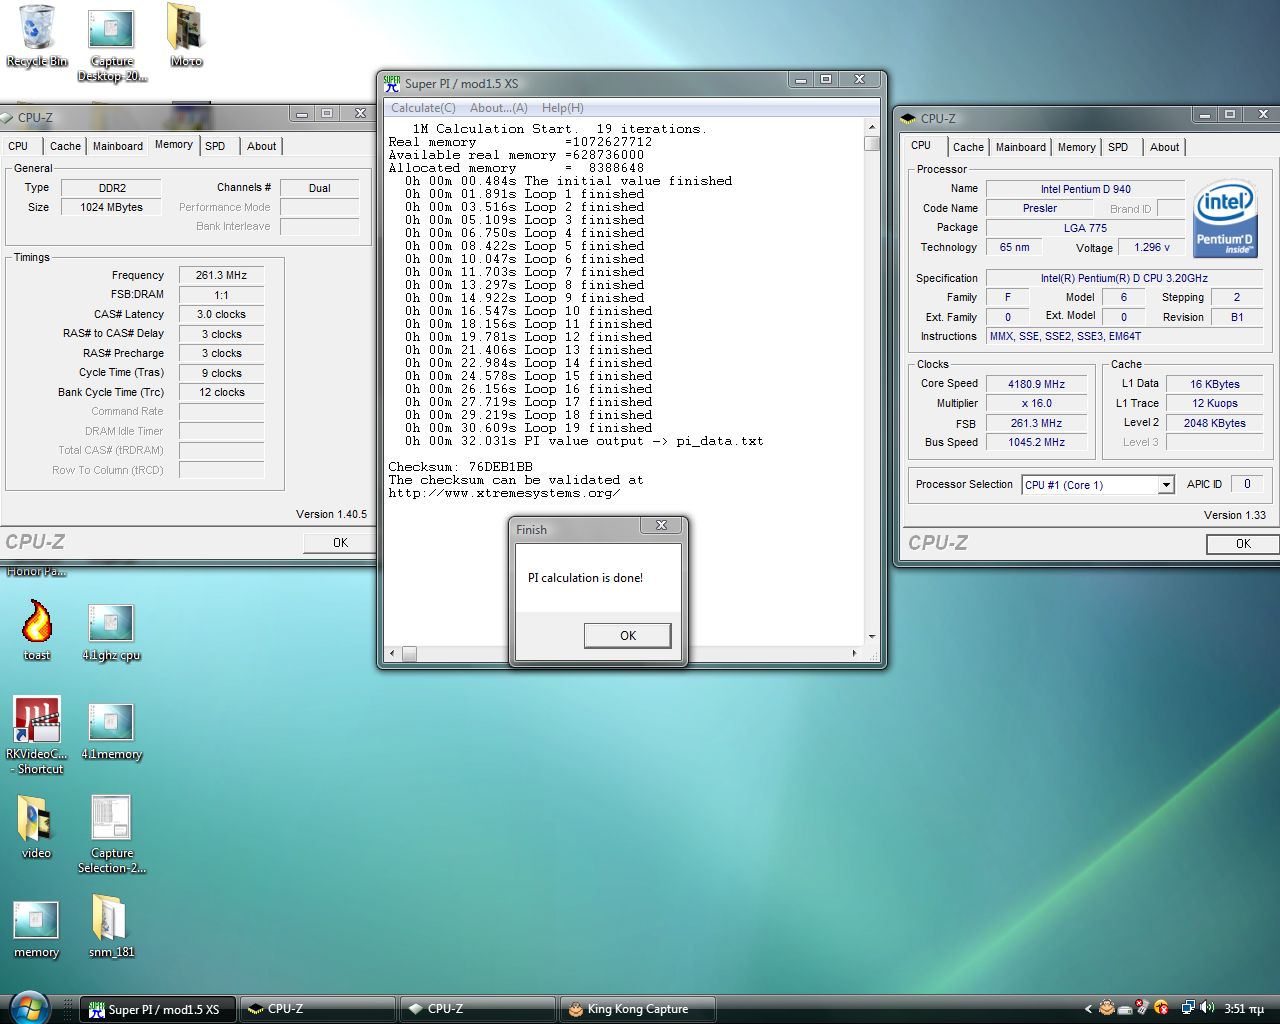Click Super PI vertical scrollbar up arrow
The height and width of the screenshot is (1024, 1280).
[872, 128]
